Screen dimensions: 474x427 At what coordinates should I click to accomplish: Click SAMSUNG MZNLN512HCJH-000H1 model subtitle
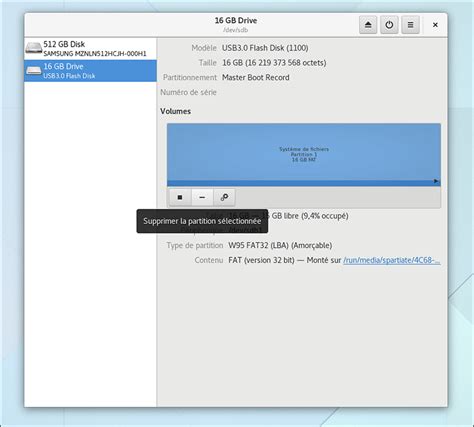coord(95,54)
